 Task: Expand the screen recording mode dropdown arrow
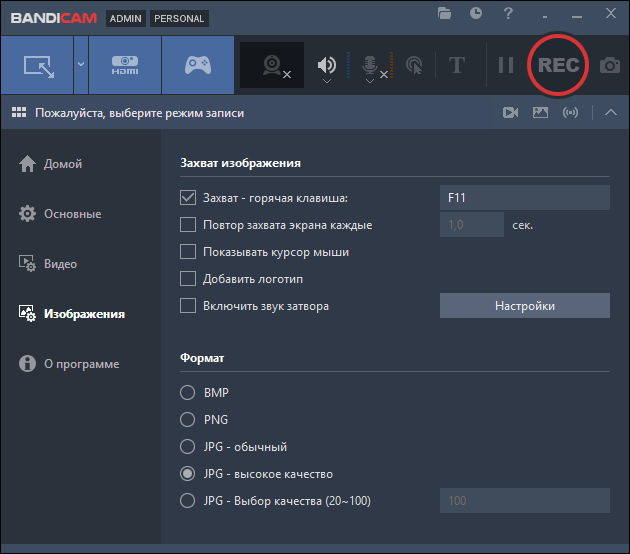pyautogui.click(x=80, y=66)
